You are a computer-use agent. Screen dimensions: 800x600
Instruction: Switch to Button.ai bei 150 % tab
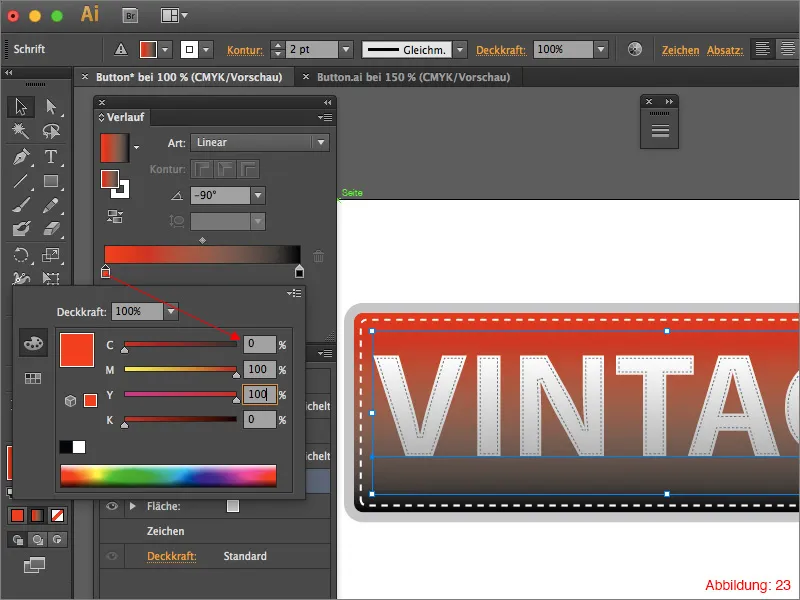coord(413,77)
